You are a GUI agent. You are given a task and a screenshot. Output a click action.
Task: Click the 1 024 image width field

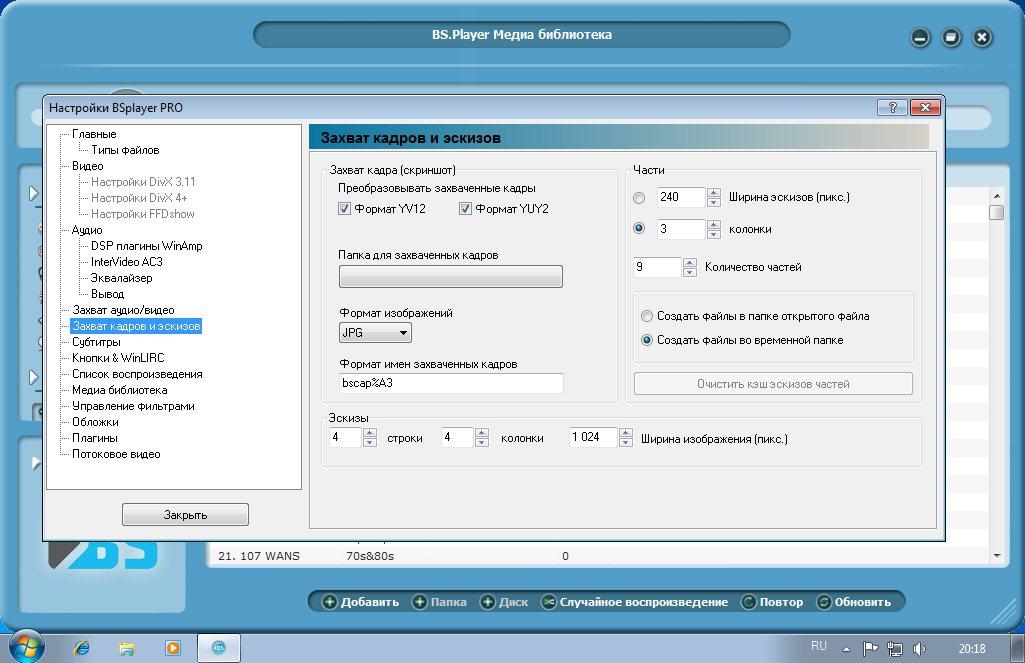point(593,437)
